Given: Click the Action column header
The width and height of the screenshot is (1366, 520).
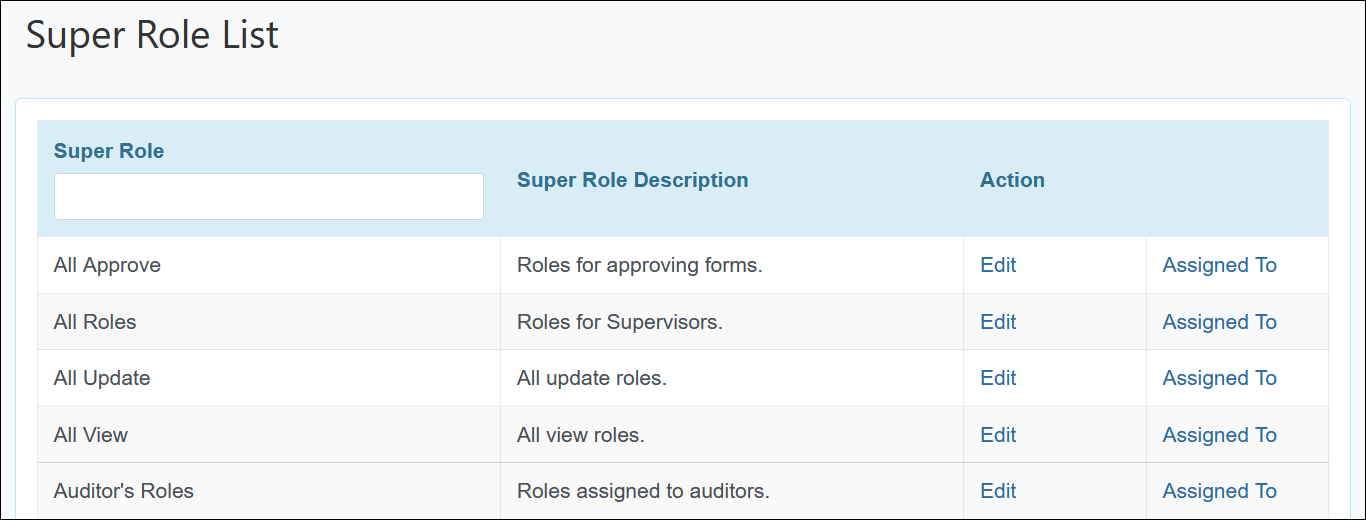Looking at the screenshot, I should tap(1012, 180).
